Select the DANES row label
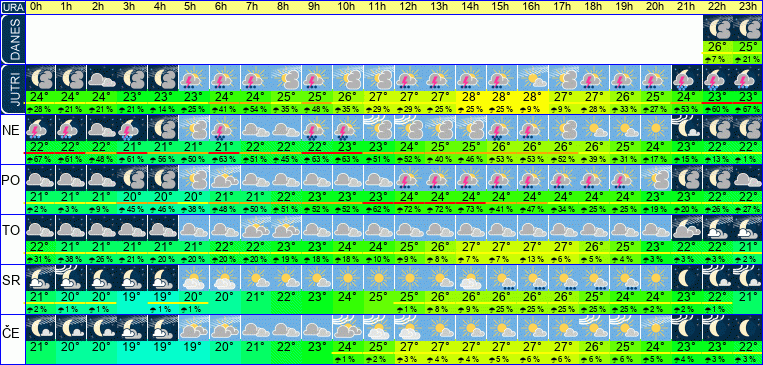763x365 pixels. pyautogui.click(x=12, y=39)
